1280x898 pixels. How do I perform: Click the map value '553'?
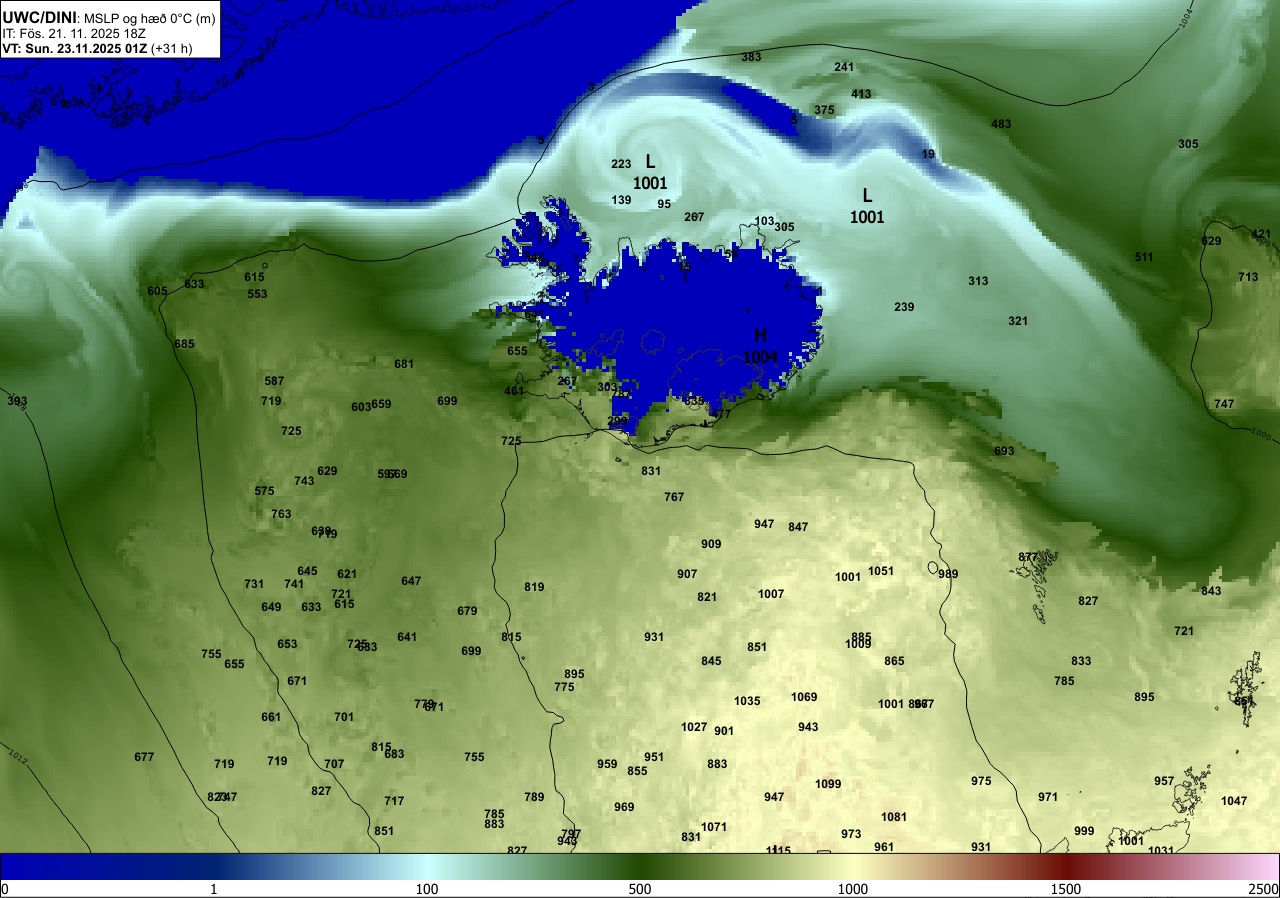(257, 294)
